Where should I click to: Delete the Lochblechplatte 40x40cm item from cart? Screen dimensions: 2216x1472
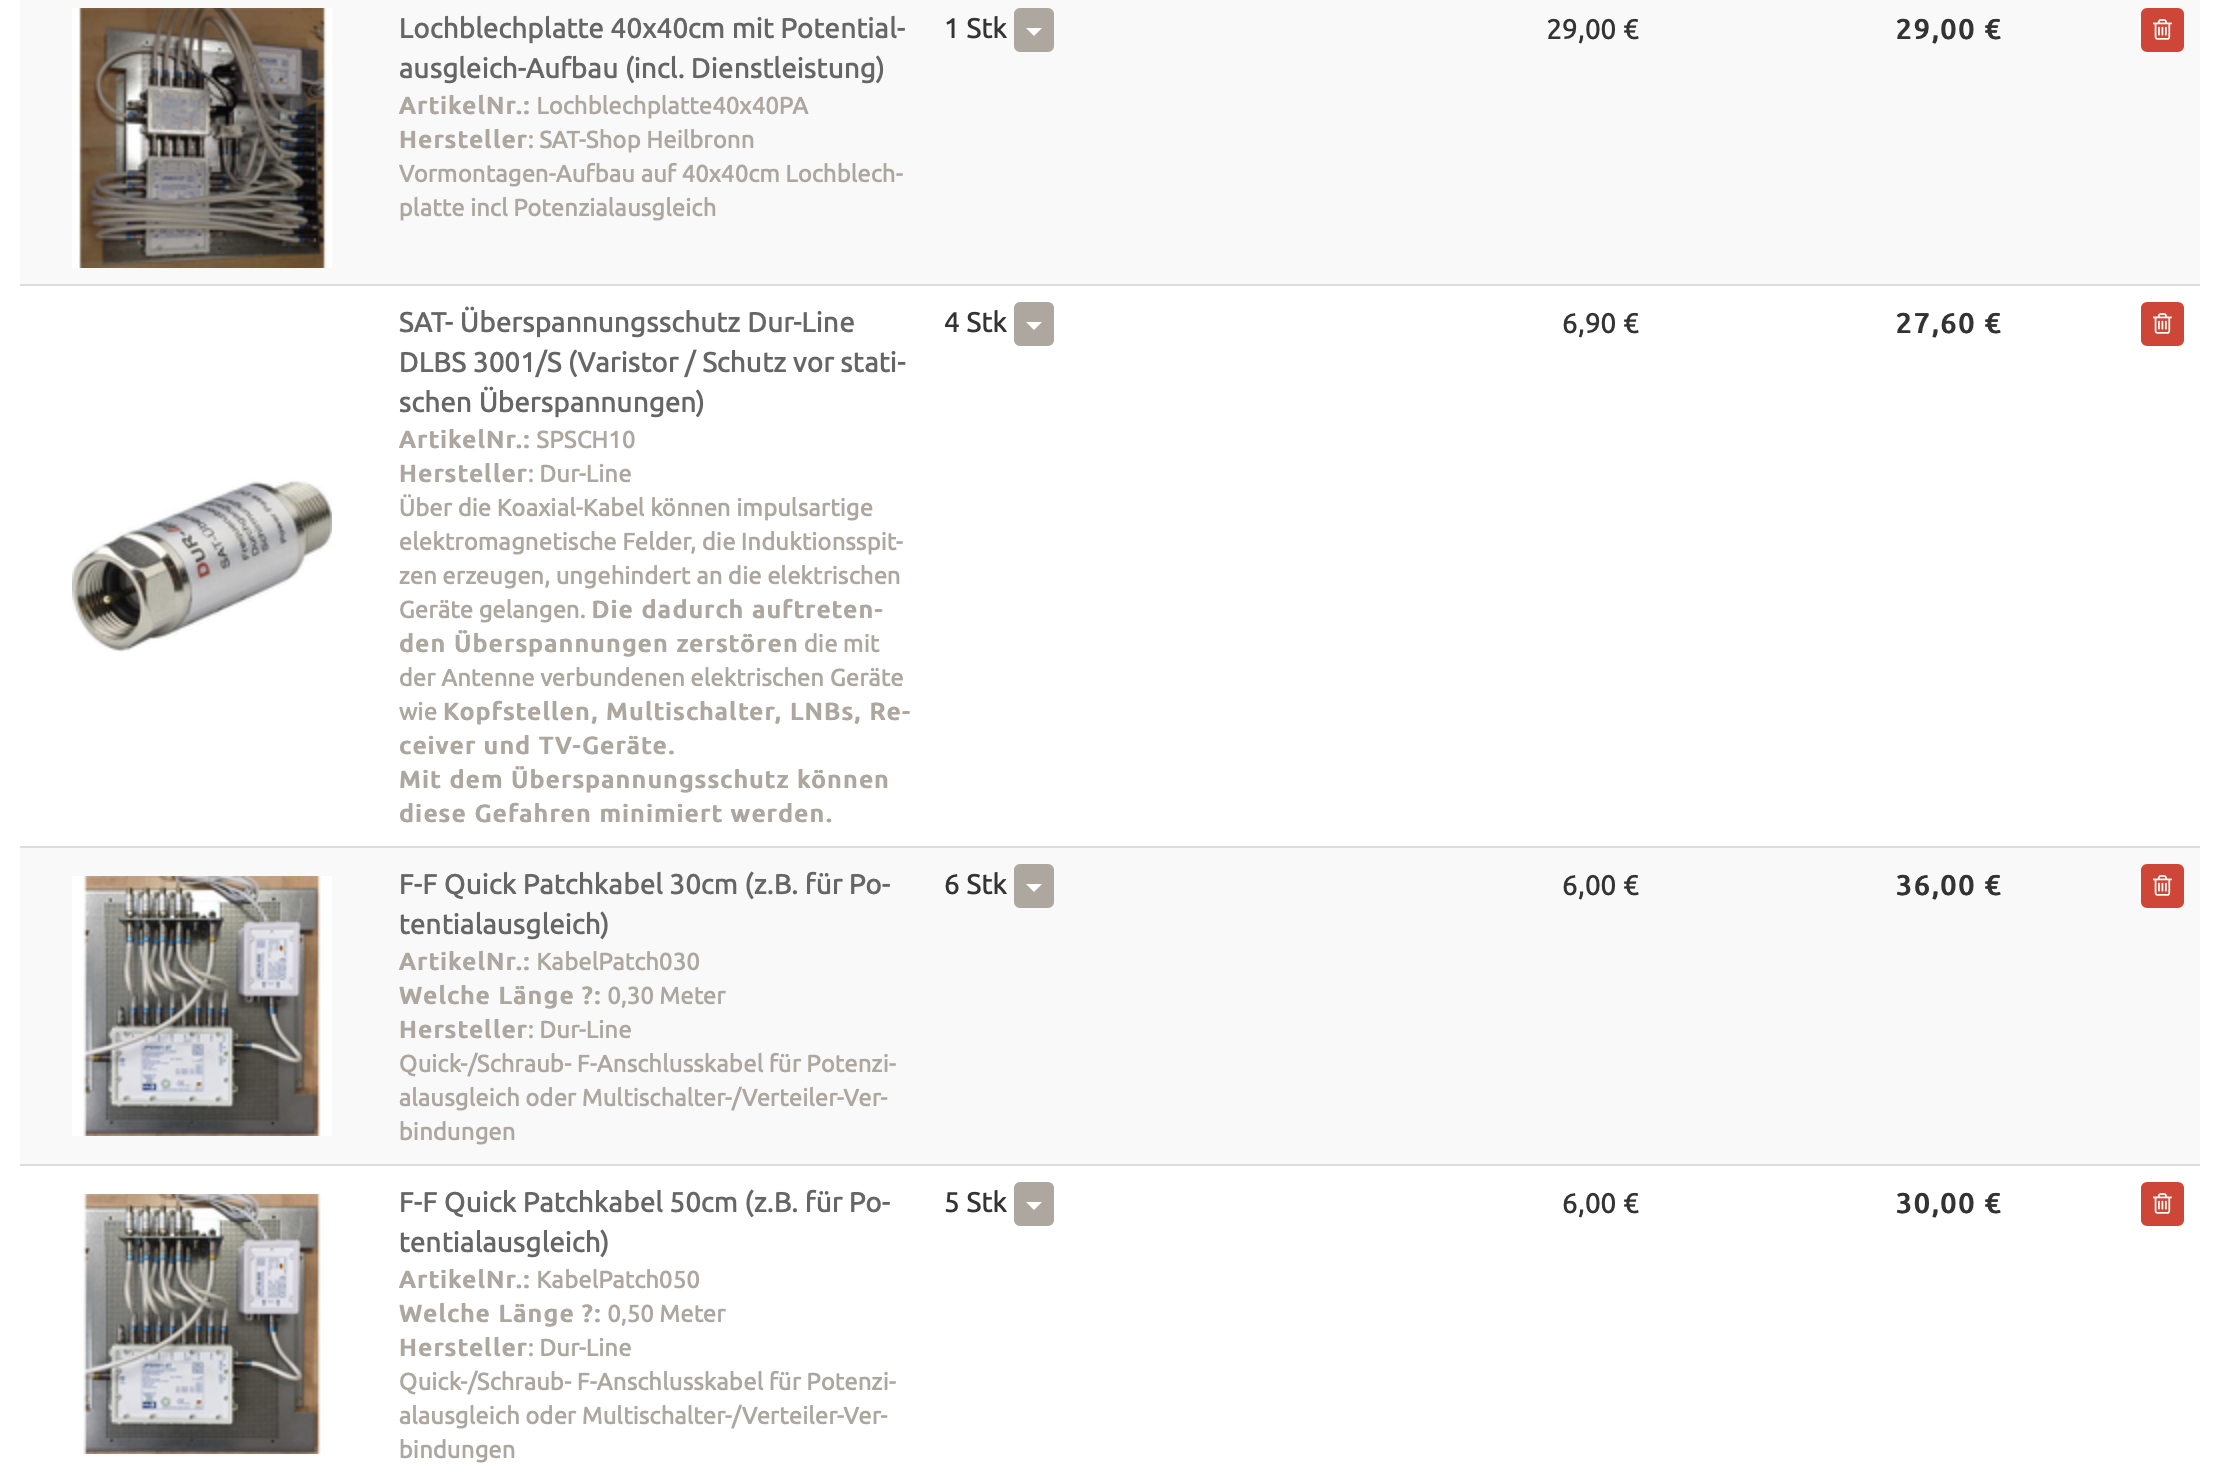tap(2161, 30)
